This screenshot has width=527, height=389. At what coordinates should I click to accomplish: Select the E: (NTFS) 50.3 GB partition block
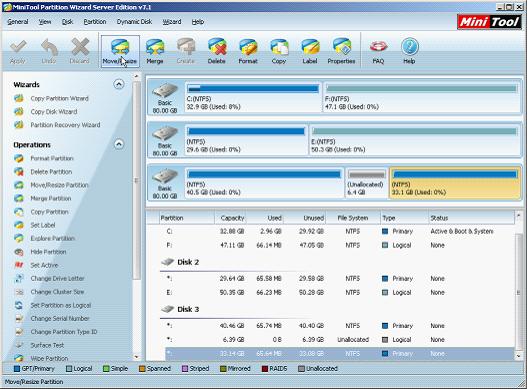[414, 140]
